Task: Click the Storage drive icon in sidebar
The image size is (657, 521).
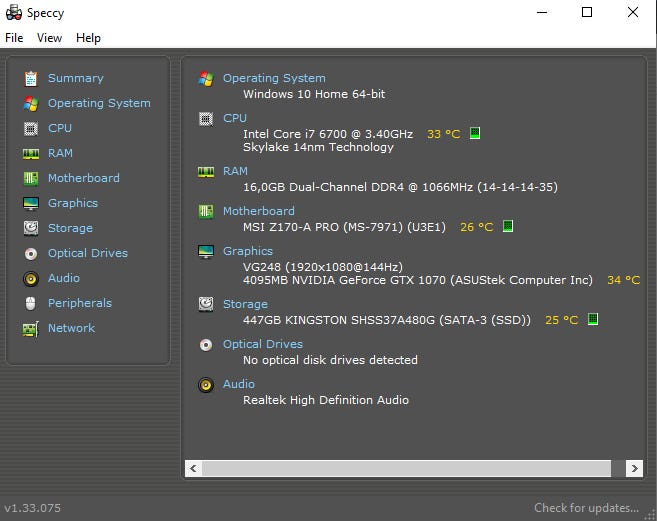Action: click(x=30, y=228)
